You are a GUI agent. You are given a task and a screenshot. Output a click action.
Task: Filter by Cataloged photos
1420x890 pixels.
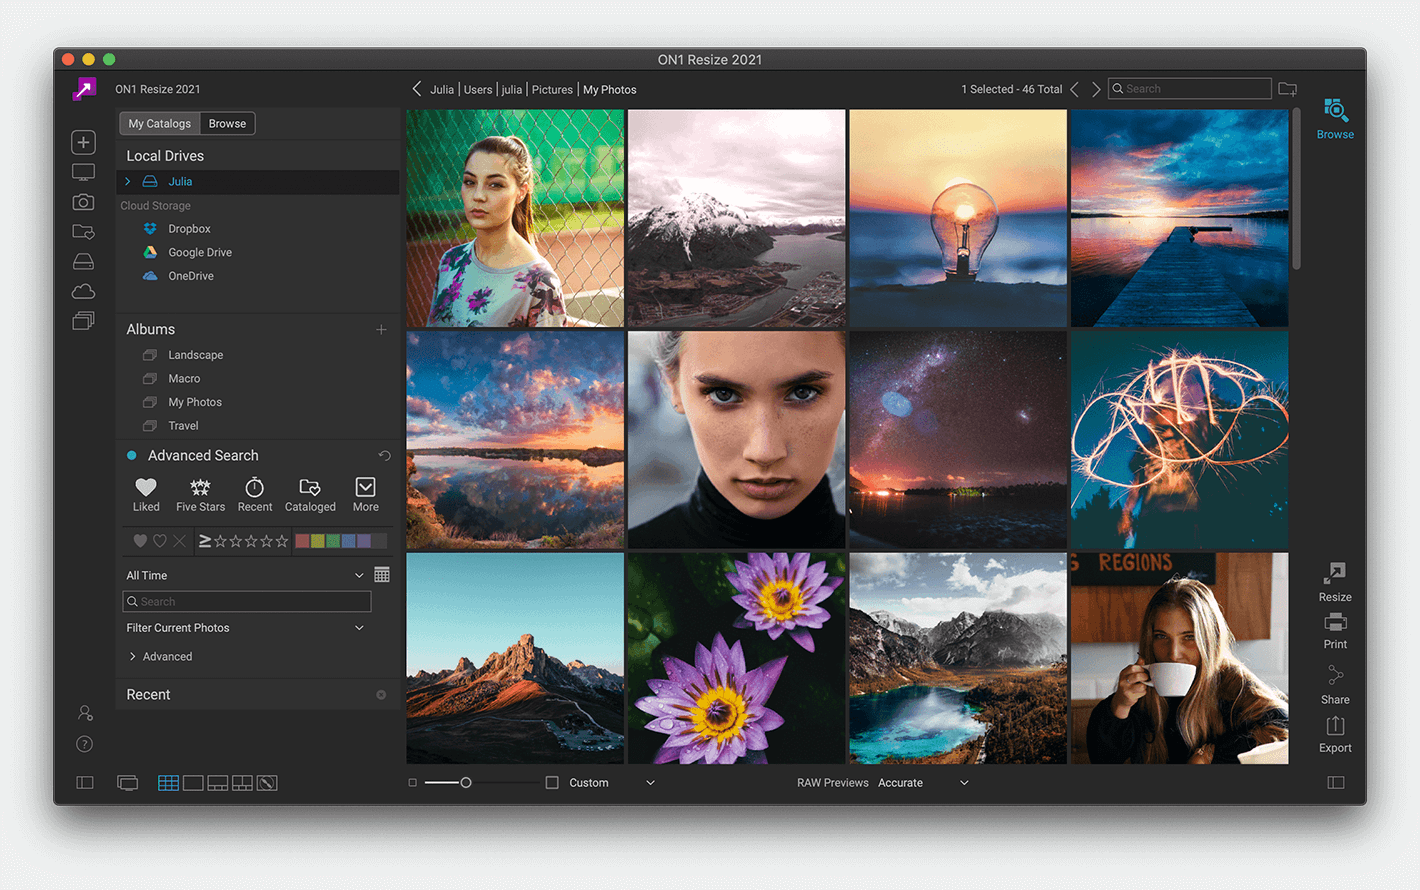[310, 495]
